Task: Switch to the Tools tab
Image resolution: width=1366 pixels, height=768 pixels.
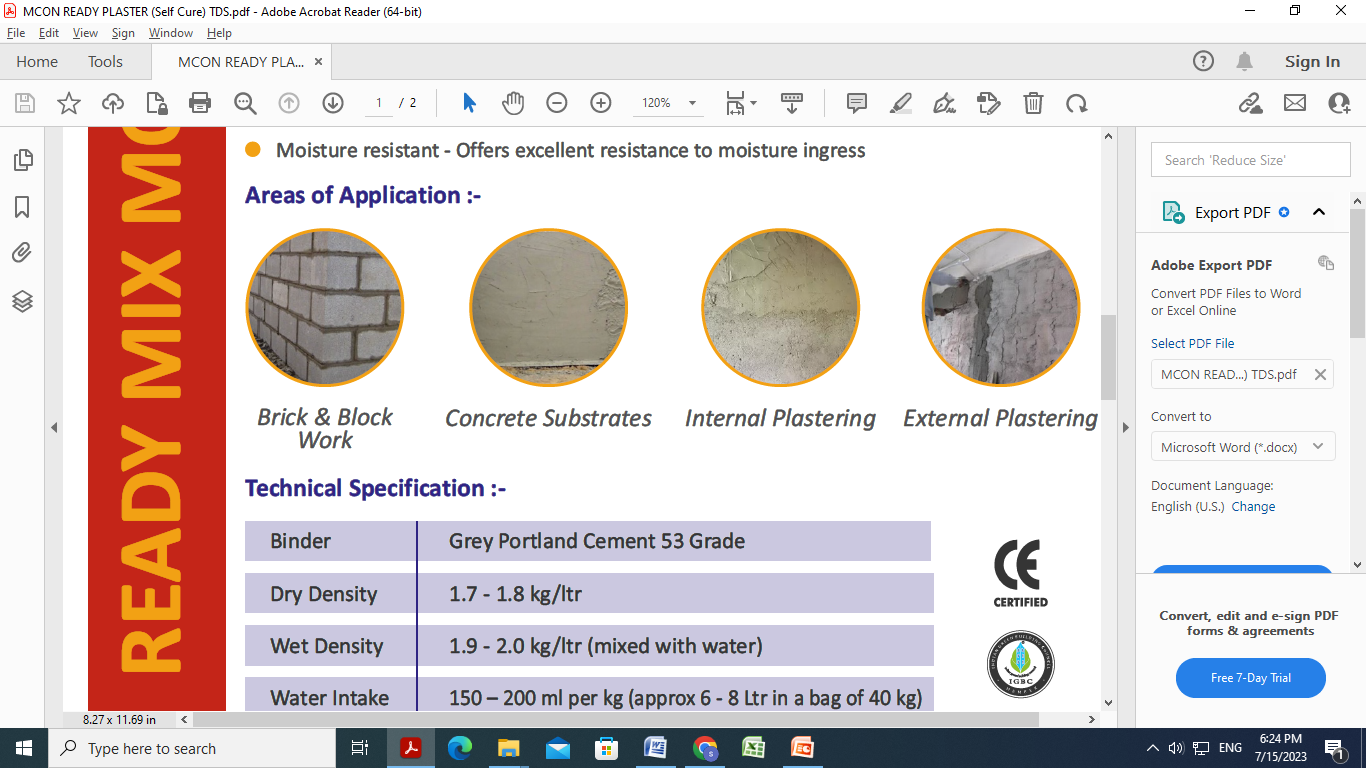Action: (105, 62)
